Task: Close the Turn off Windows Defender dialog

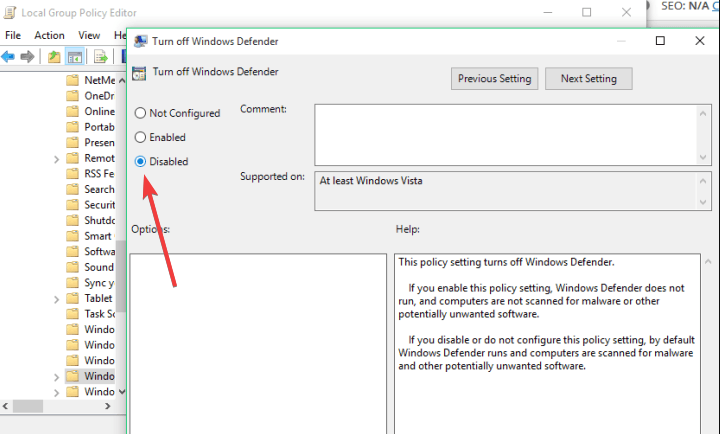Action: (x=700, y=41)
